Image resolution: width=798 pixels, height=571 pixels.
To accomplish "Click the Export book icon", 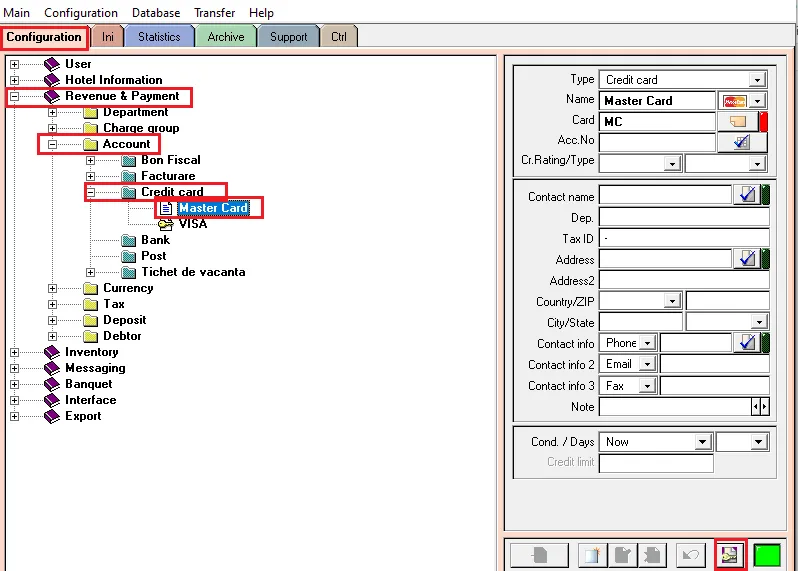I will click(x=52, y=416).
